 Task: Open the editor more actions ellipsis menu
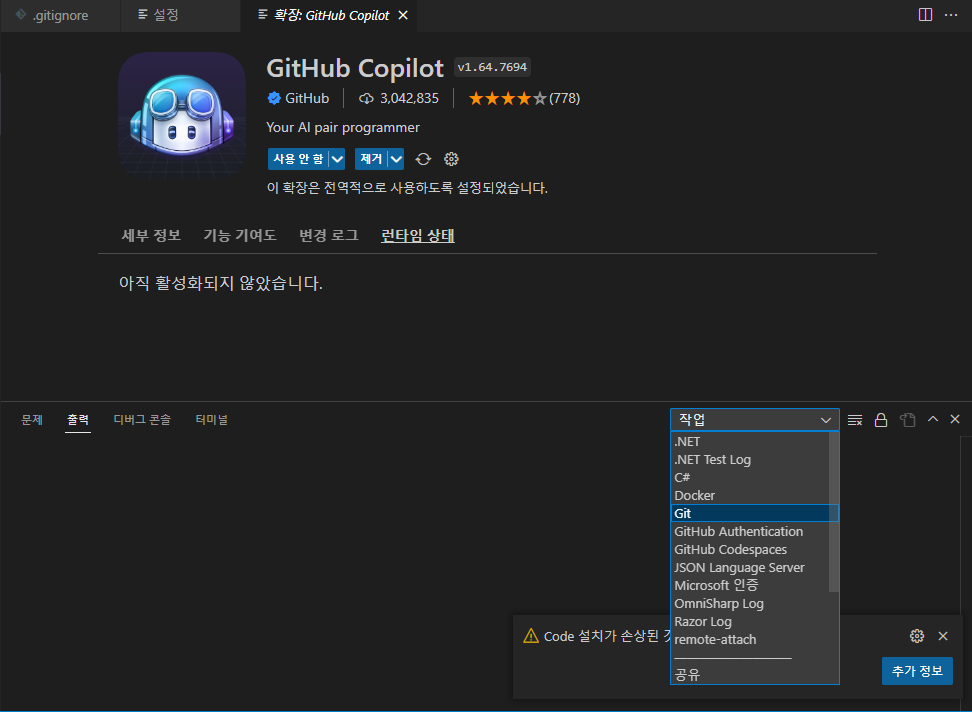pyautogui.click(x=953, y=15)
